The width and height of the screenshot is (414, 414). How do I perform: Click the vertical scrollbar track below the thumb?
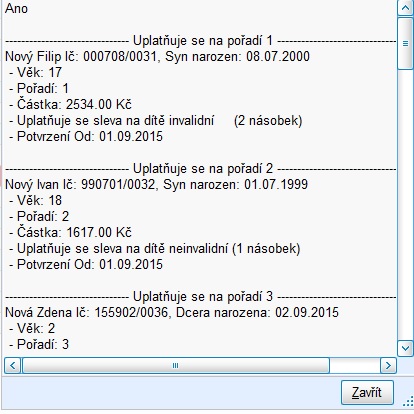pyautogui.click(x=405, y=205)
